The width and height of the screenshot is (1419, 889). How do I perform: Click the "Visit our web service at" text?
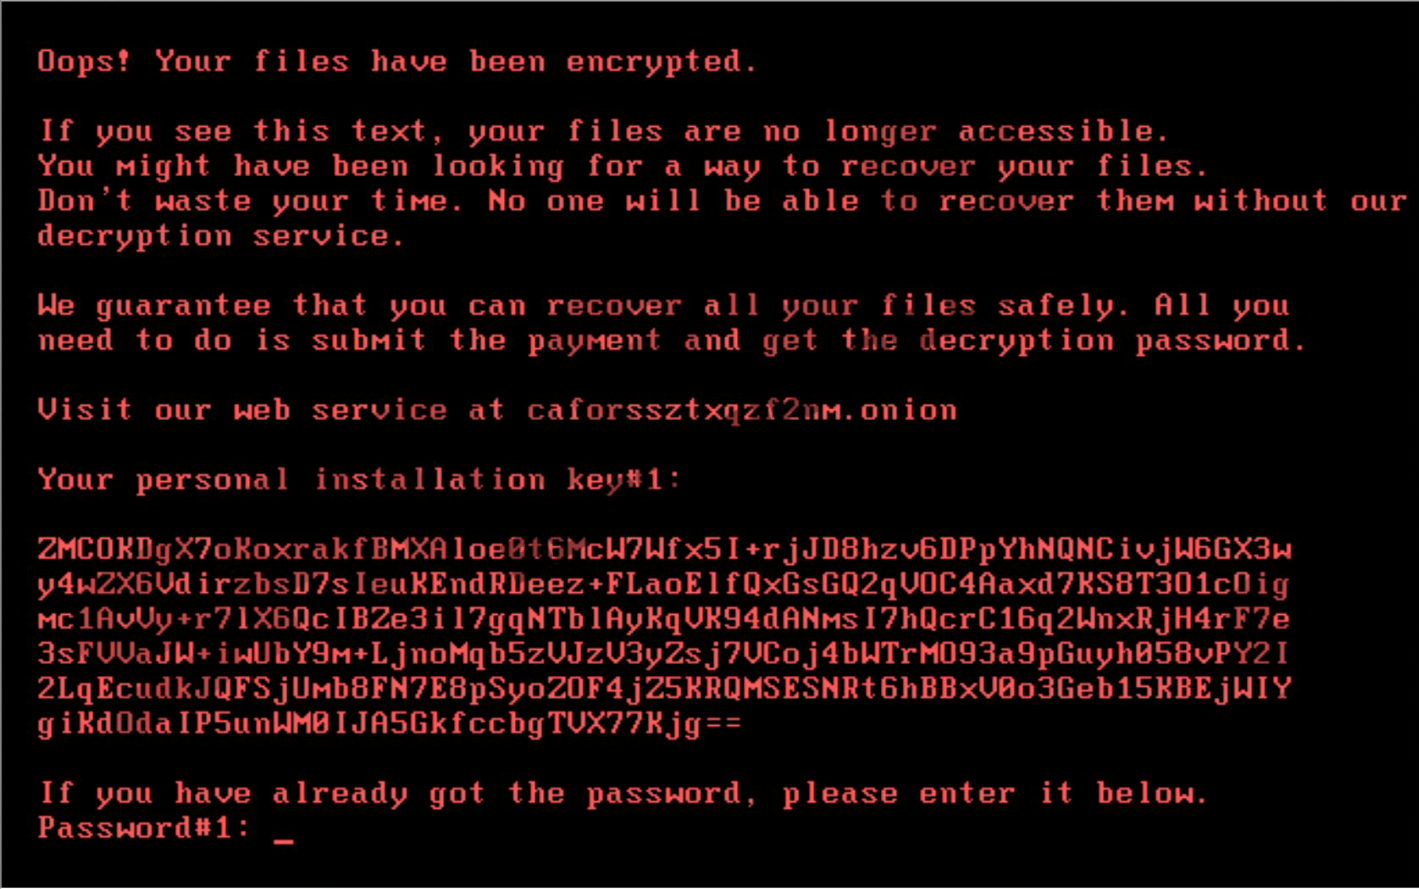tap(270, 410)
